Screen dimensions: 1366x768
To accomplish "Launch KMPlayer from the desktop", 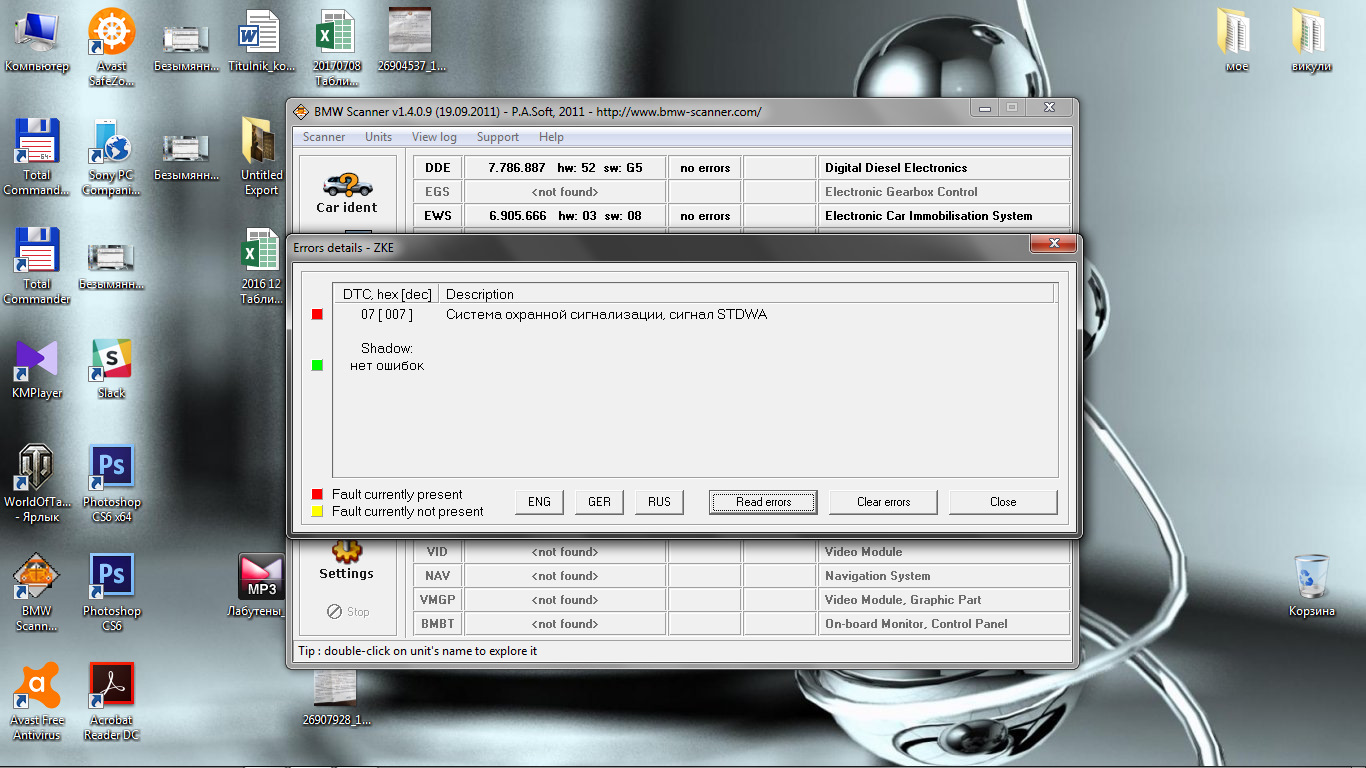I will pos(37,369).
